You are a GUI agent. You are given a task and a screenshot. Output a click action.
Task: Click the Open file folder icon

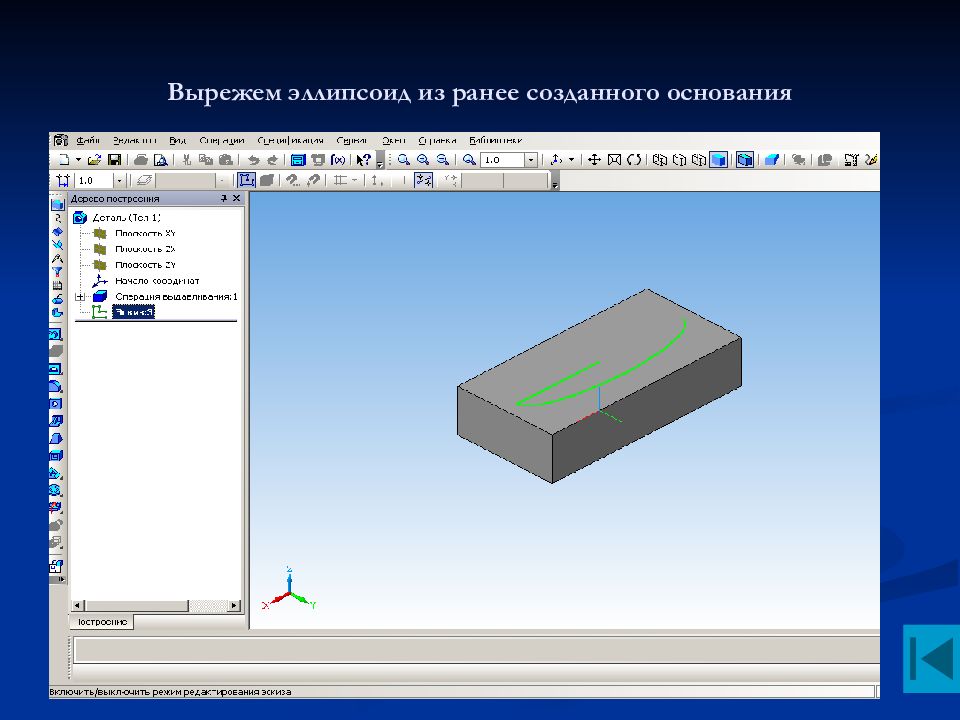pos(94,160)
